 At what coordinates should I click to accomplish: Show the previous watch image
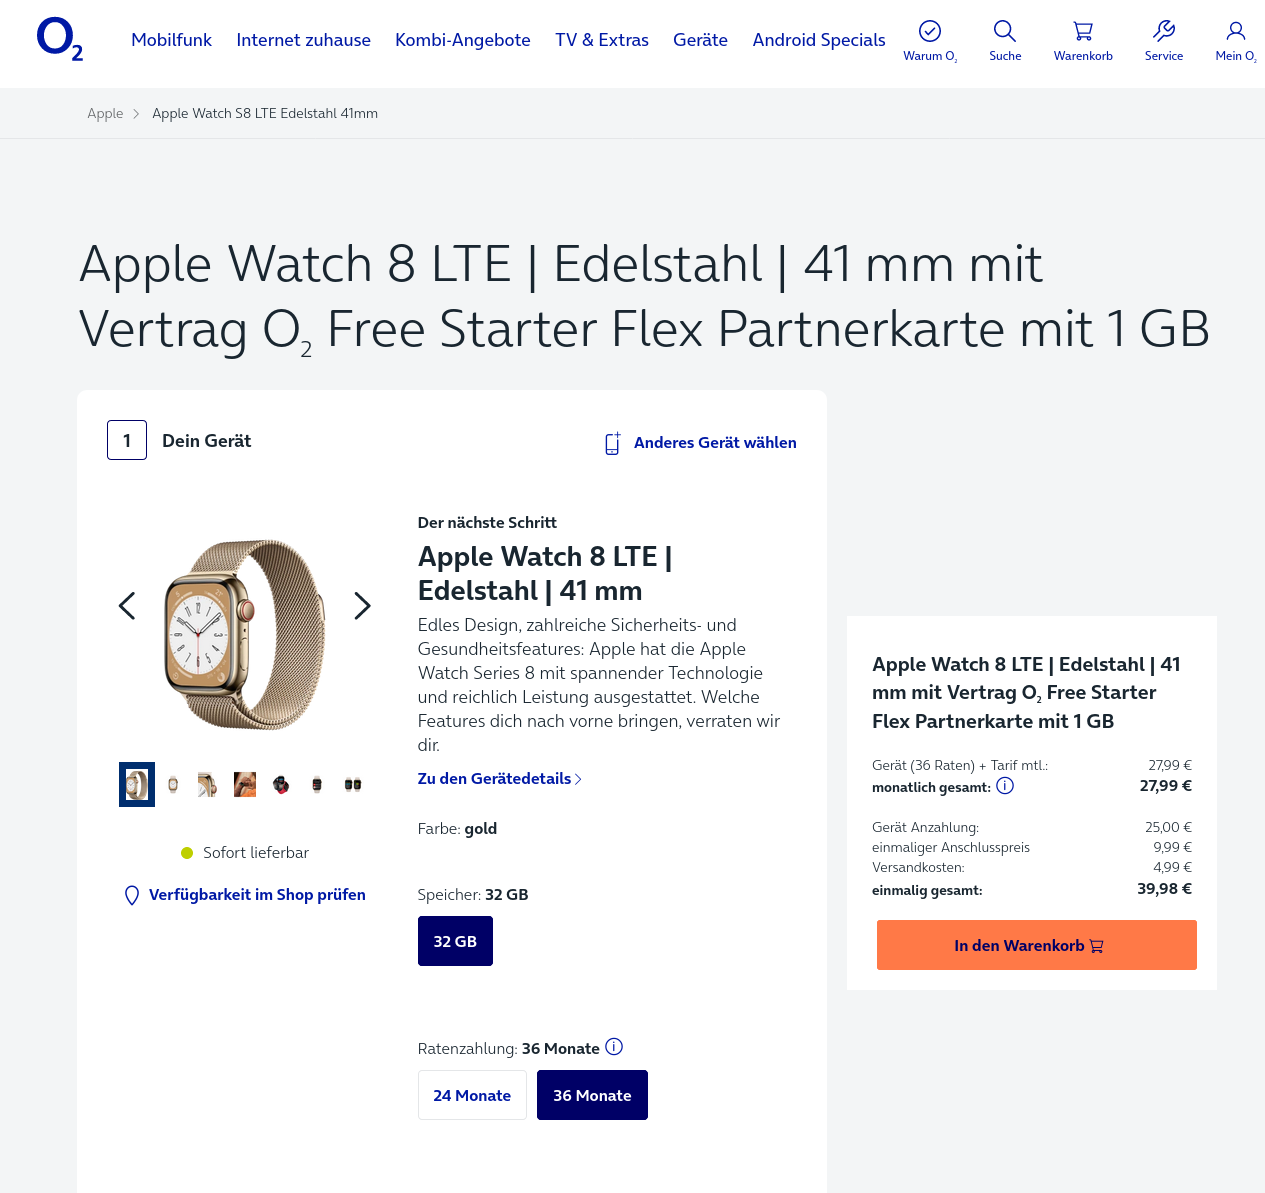click(127, 606)
